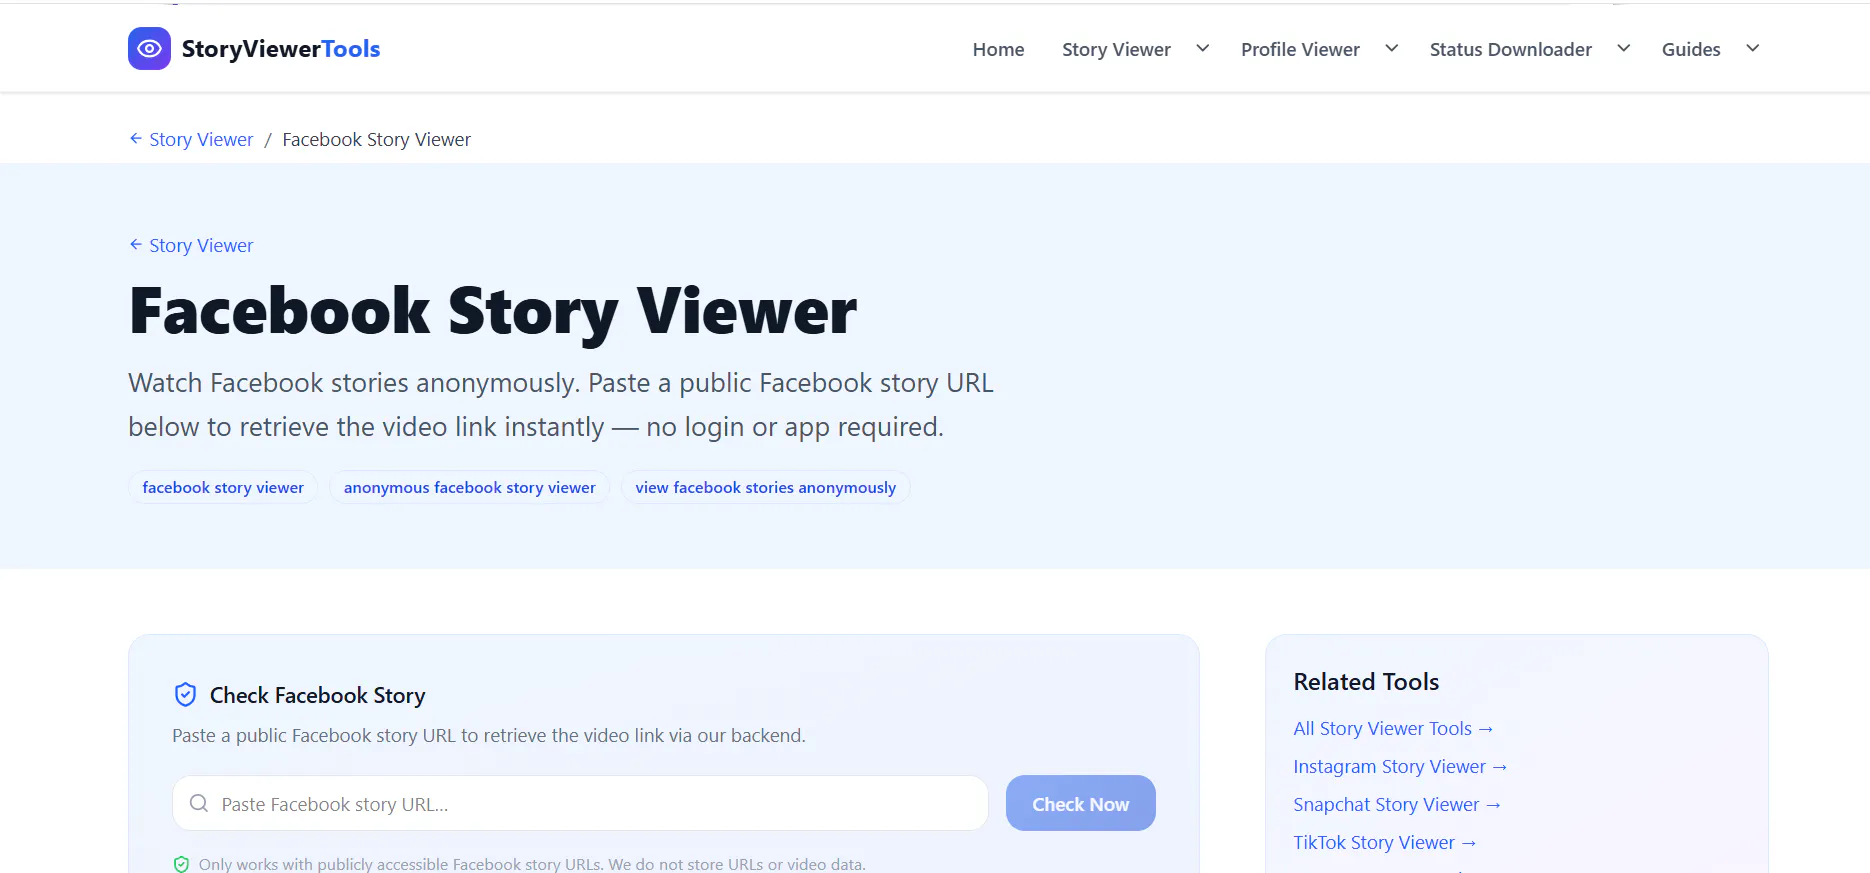Select the Facebook Story Viewer breadcrumb text
1870x873 pixels.
pos(376,139)
